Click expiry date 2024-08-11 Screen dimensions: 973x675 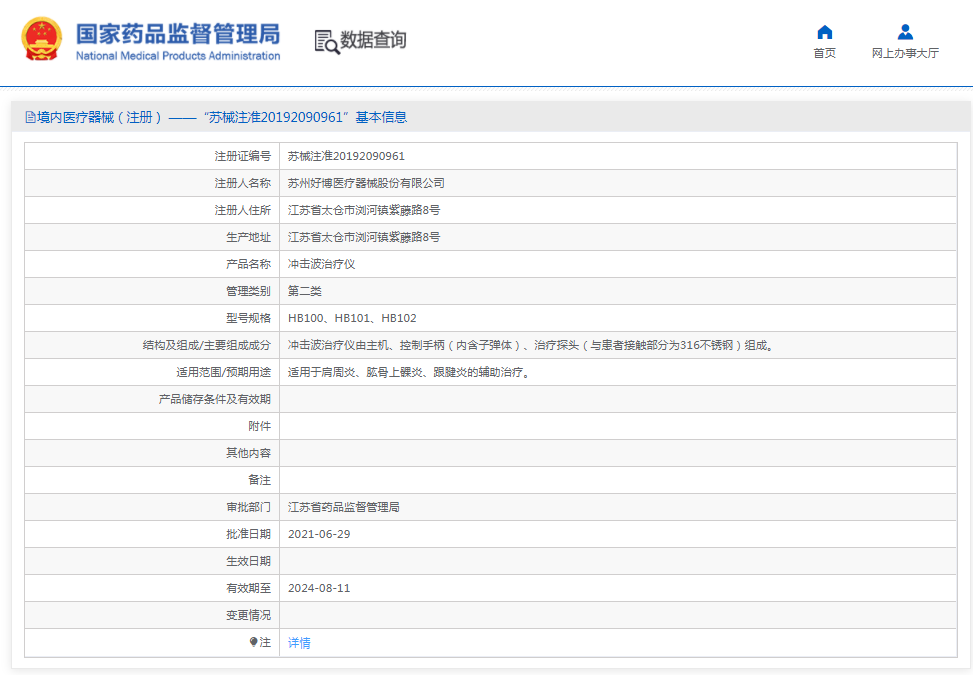coord(319,588)
